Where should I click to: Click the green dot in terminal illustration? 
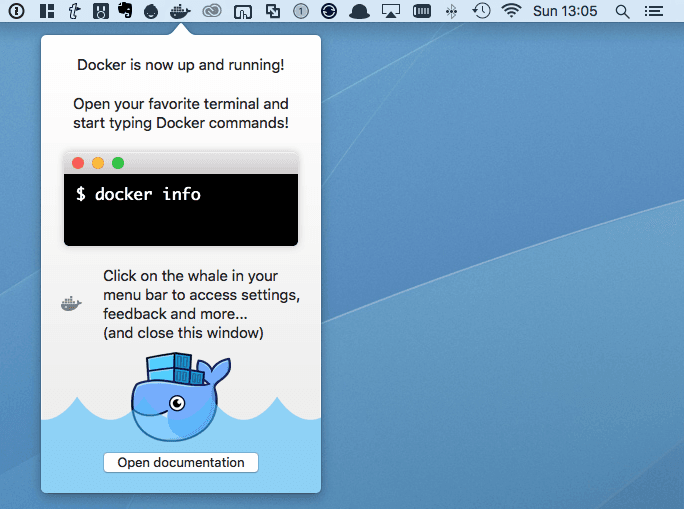[x=118, y=163]
